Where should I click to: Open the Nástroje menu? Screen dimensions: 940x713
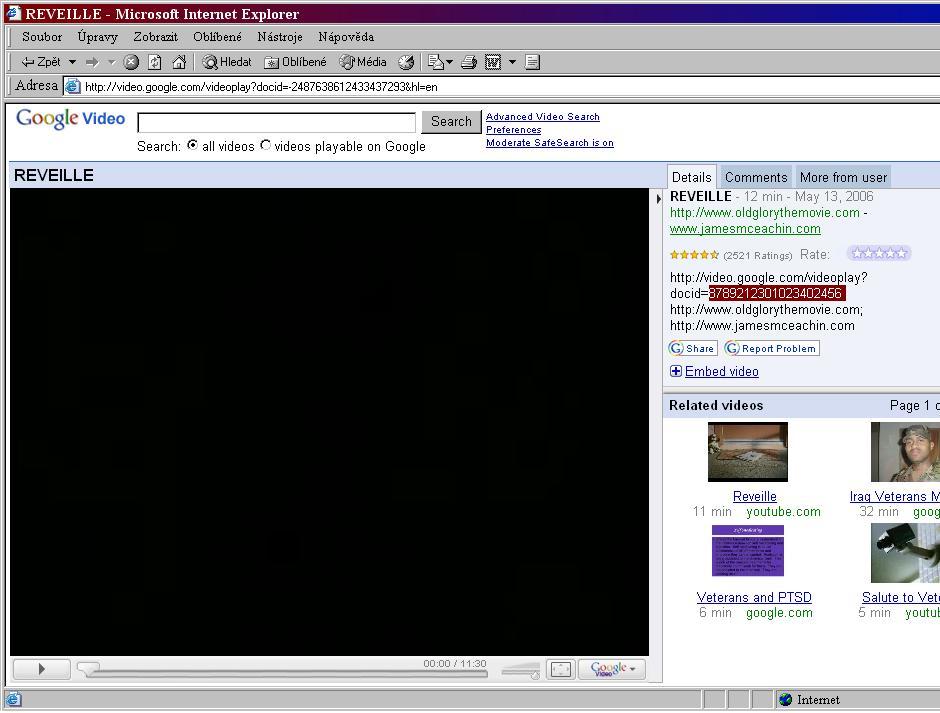coord(279,37)
